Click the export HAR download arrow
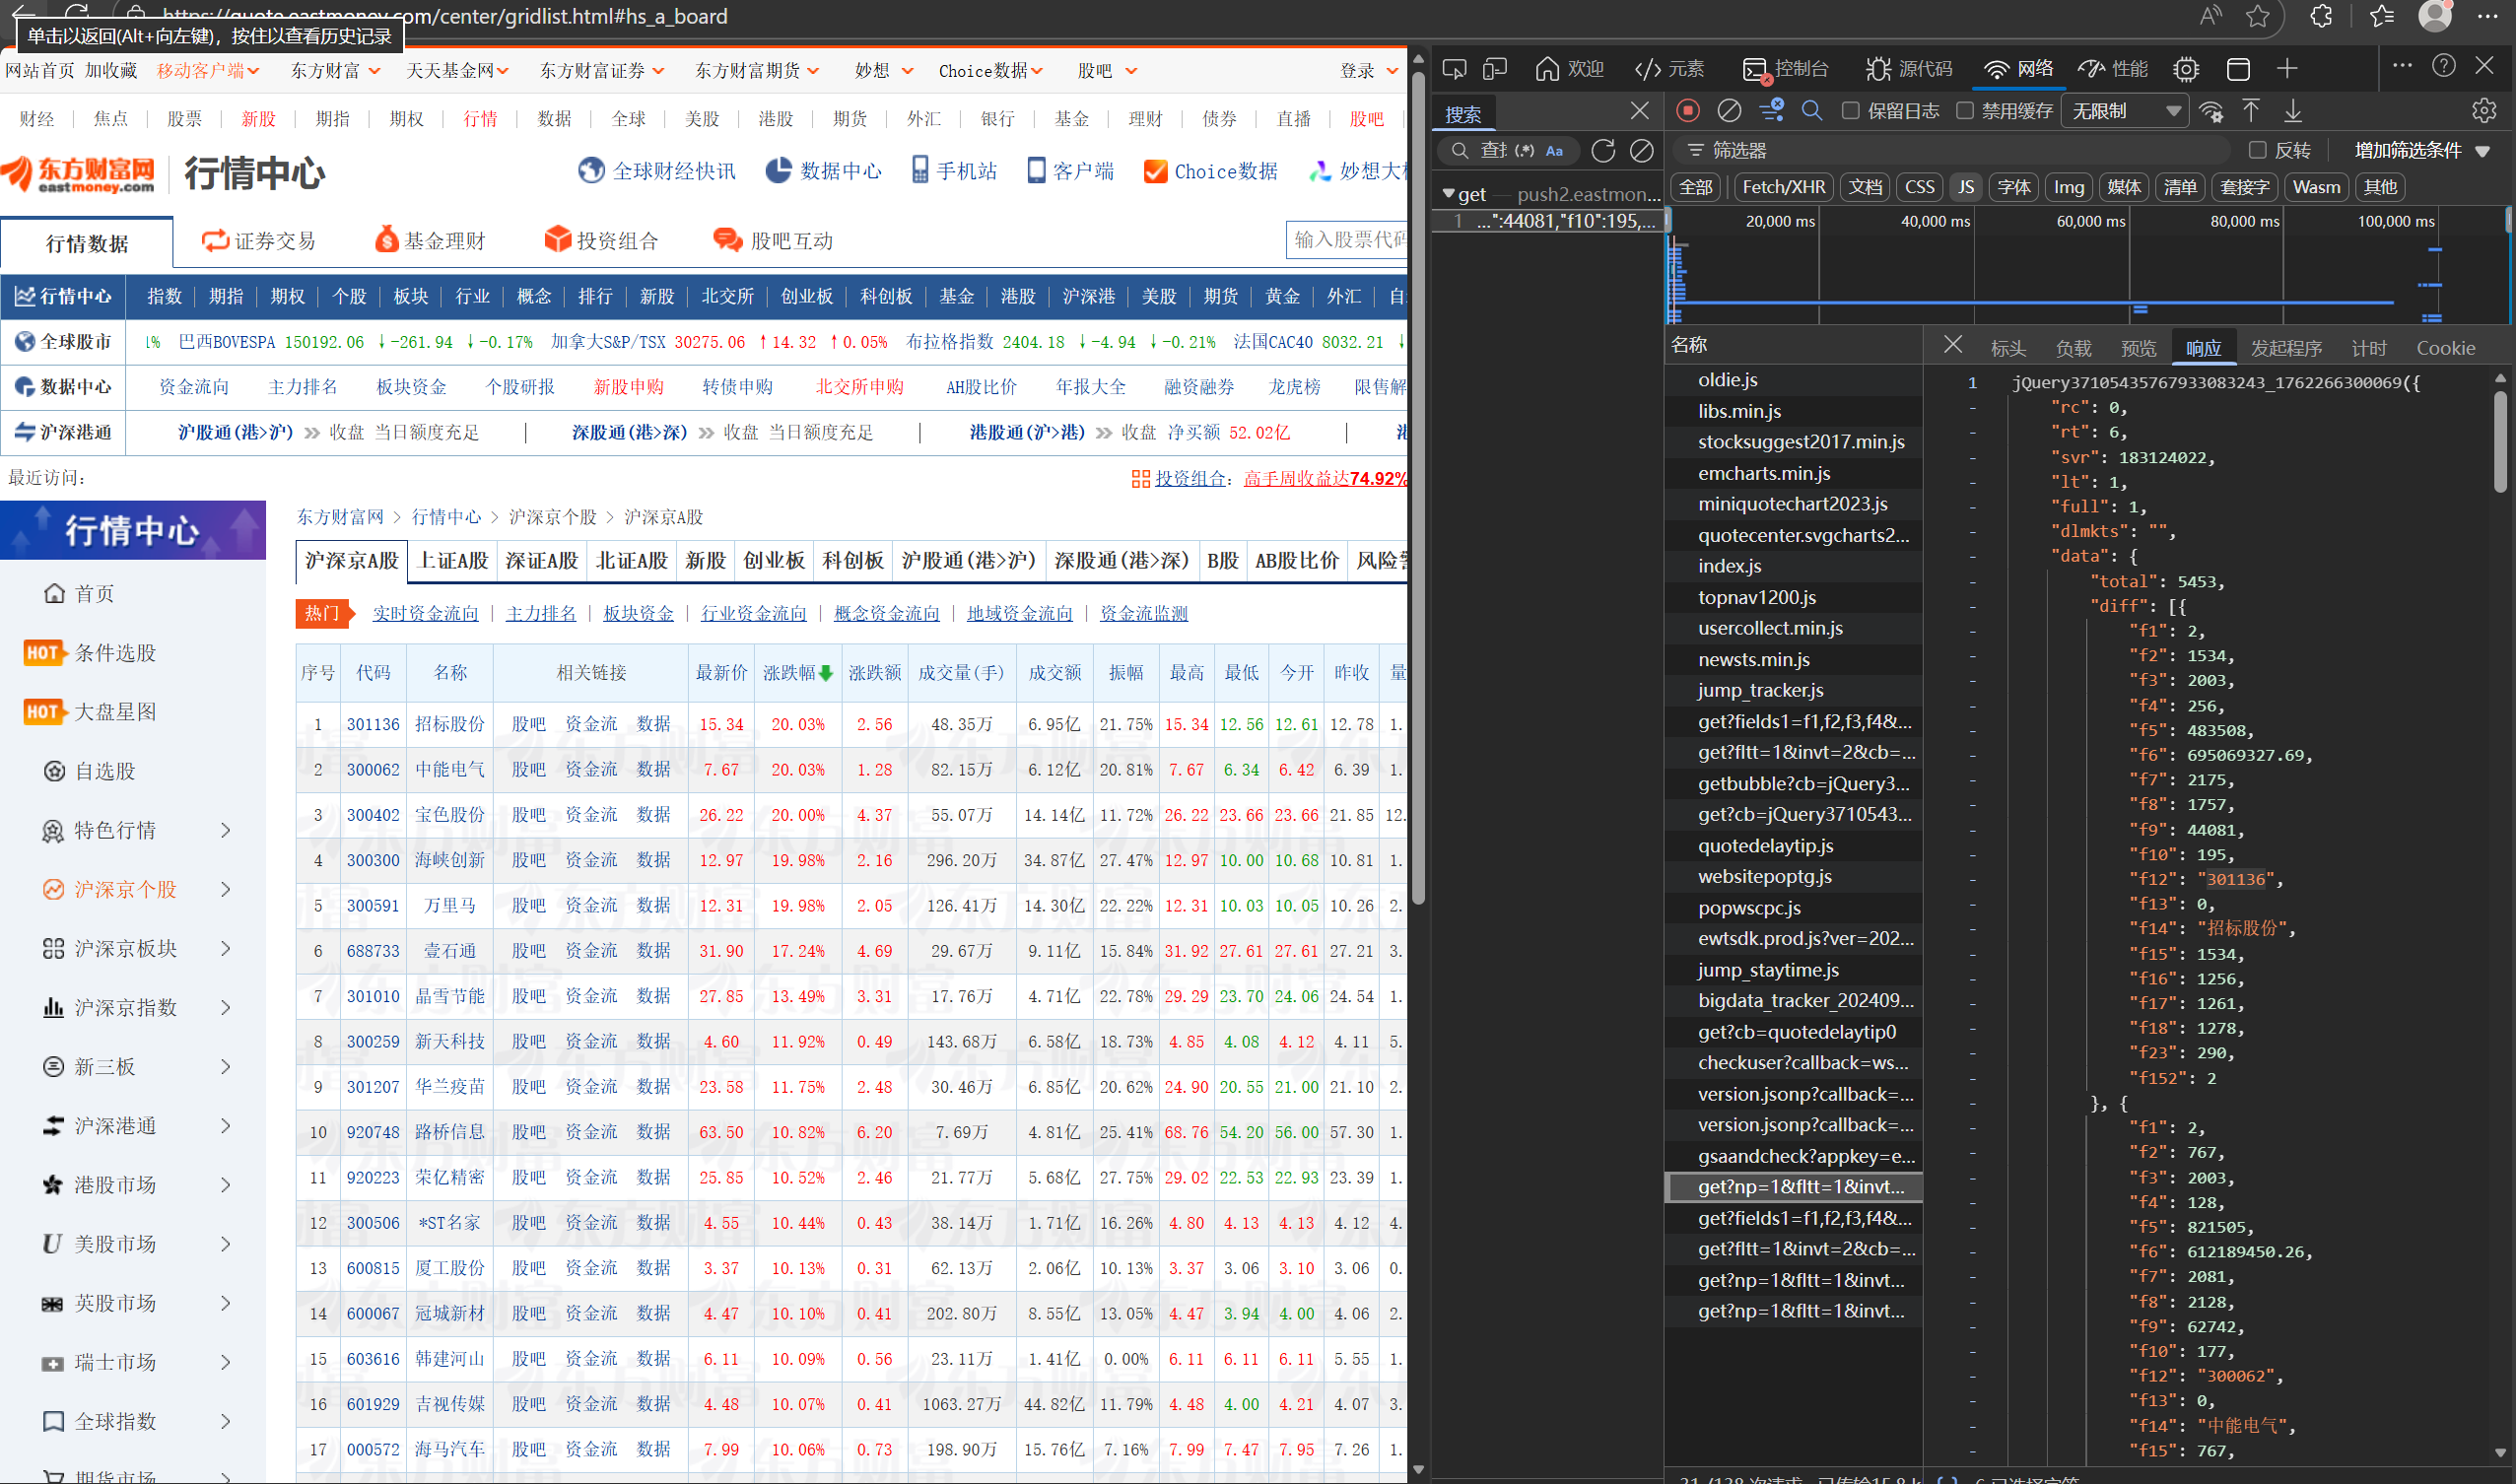The image size is (2516, 1484). click(2293, 110)
